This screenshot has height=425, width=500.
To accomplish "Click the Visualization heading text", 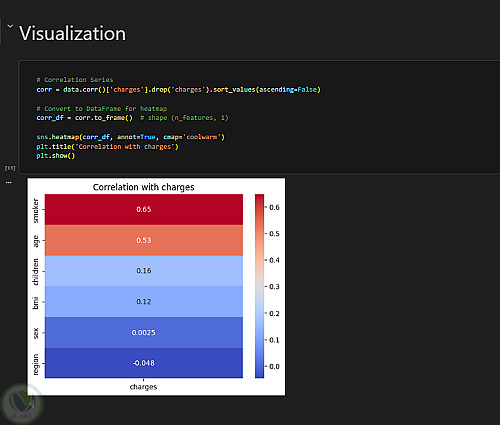I will (x=72, y=33).
